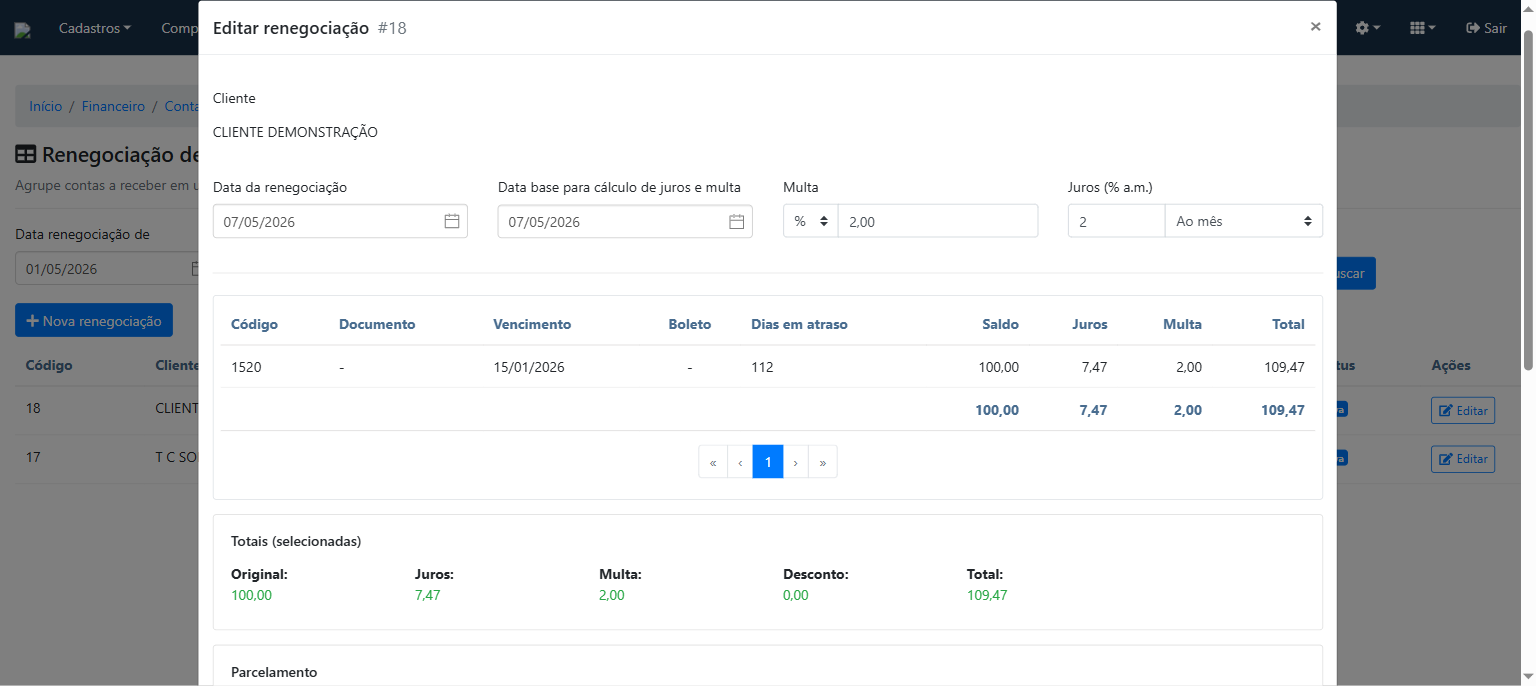Click the background date filter 01/05/2026
The height and width of the screenshot is (686, 1536).
point(107,269)
